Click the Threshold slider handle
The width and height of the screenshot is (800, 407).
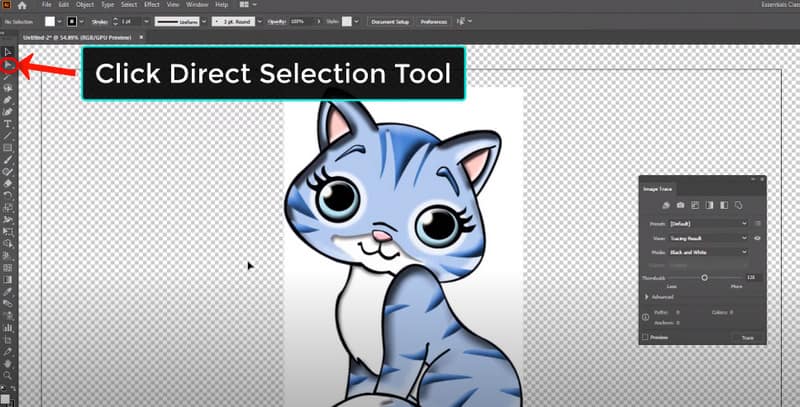[x=704, y=277]
